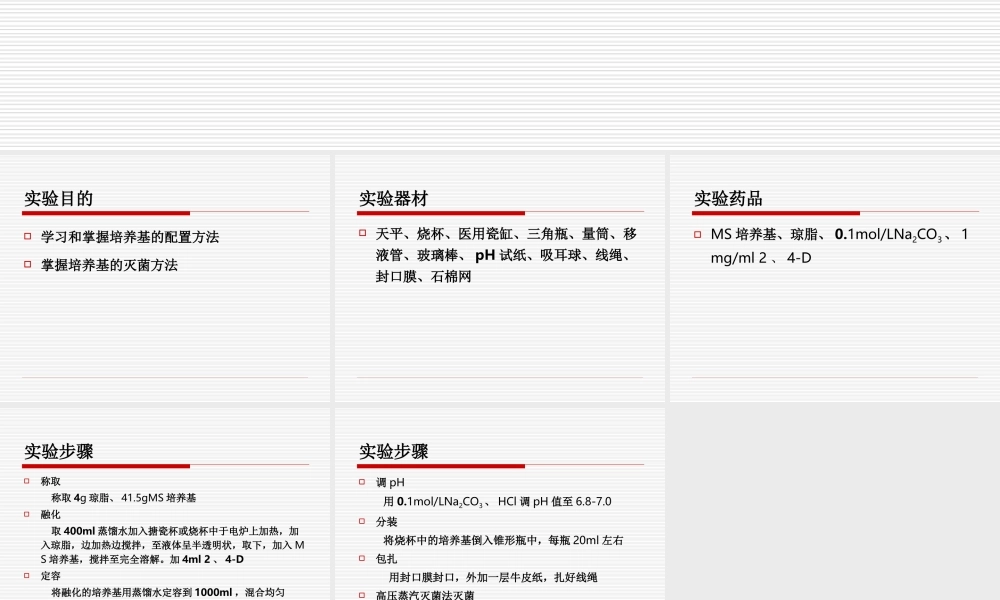Viewport: 1000px width, 600px height.
Task: Click the bullet square before 称取
Action: click(26, 481)
